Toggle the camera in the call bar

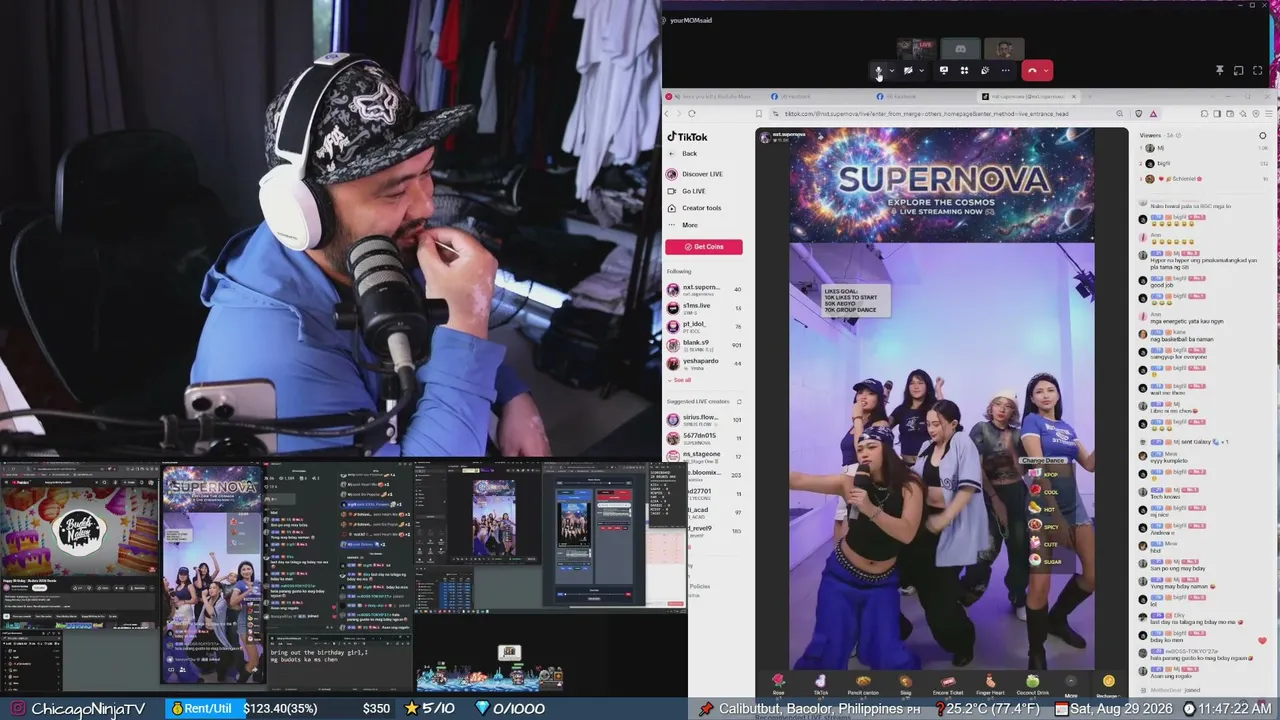point(908,71)
